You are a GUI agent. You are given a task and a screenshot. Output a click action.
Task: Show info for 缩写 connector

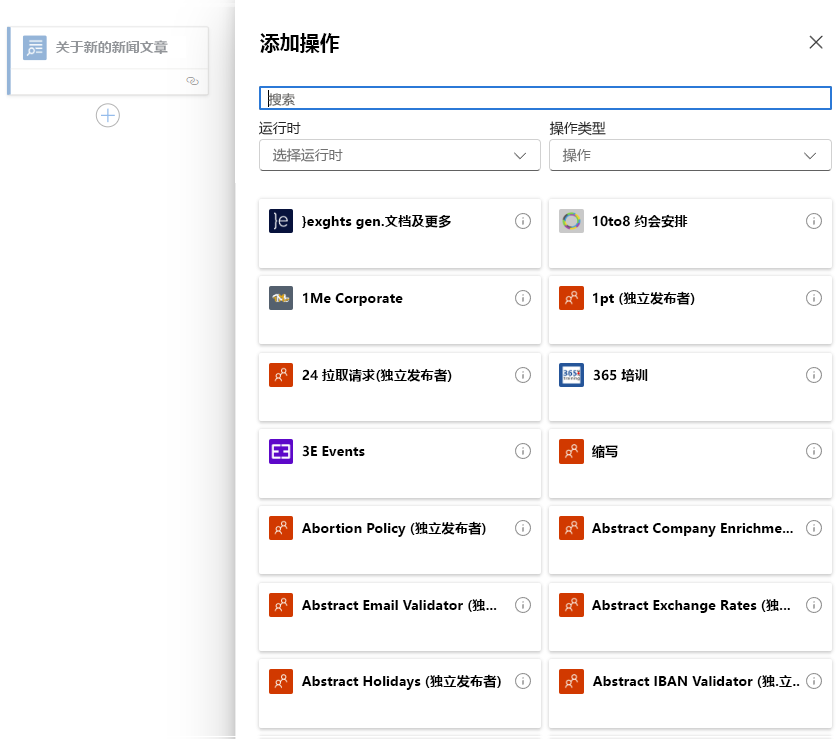coord(814,451)
